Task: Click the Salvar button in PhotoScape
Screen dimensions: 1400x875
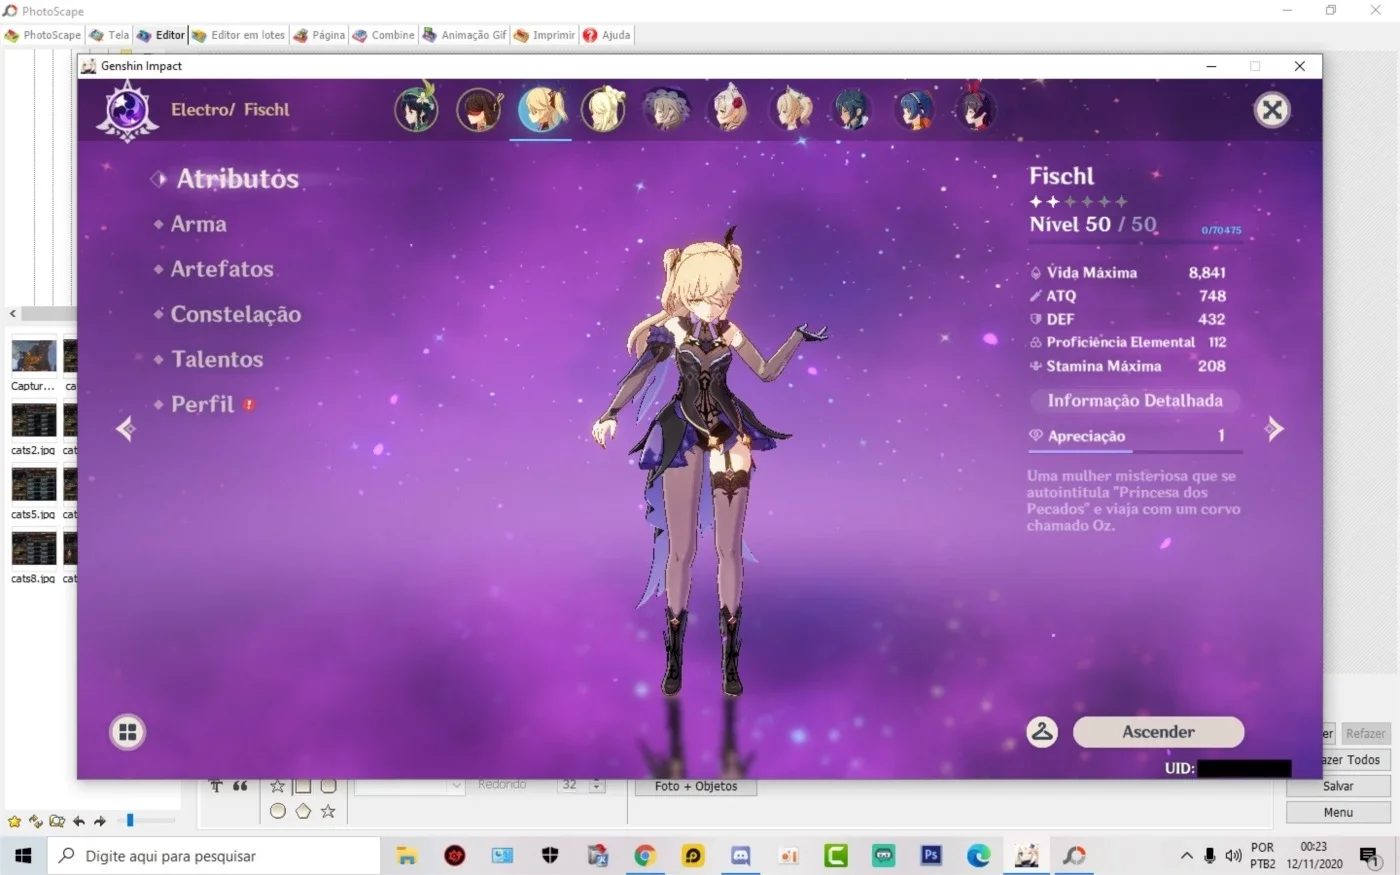Action: (1338, 786)
